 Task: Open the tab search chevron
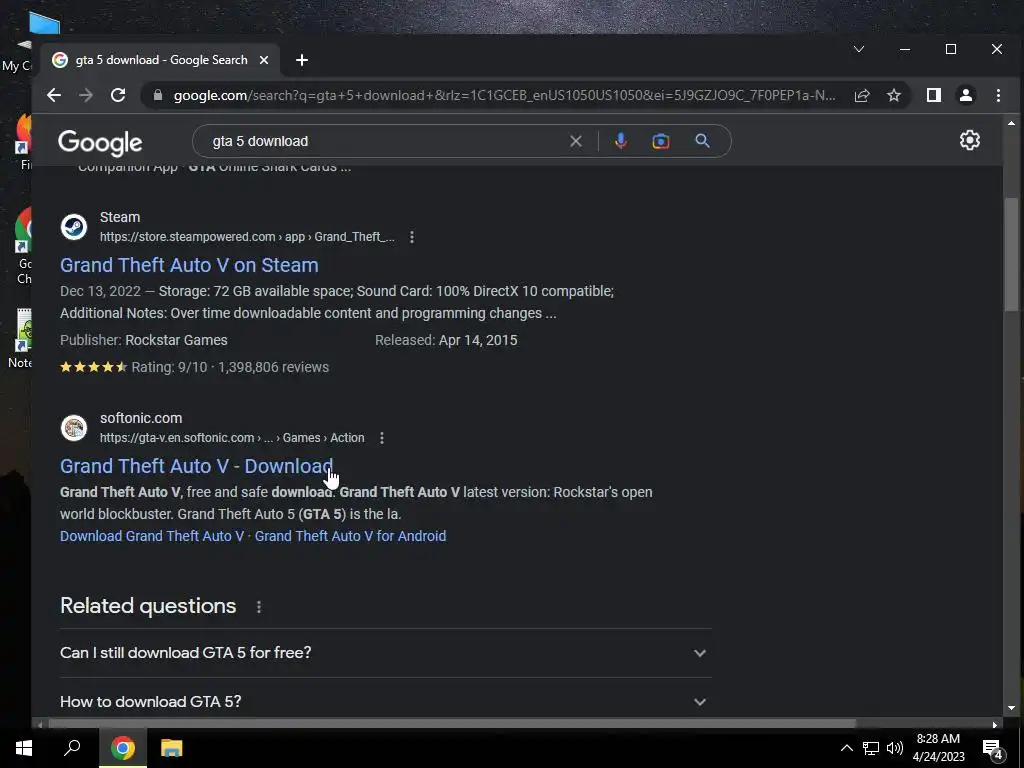(859, 49)
